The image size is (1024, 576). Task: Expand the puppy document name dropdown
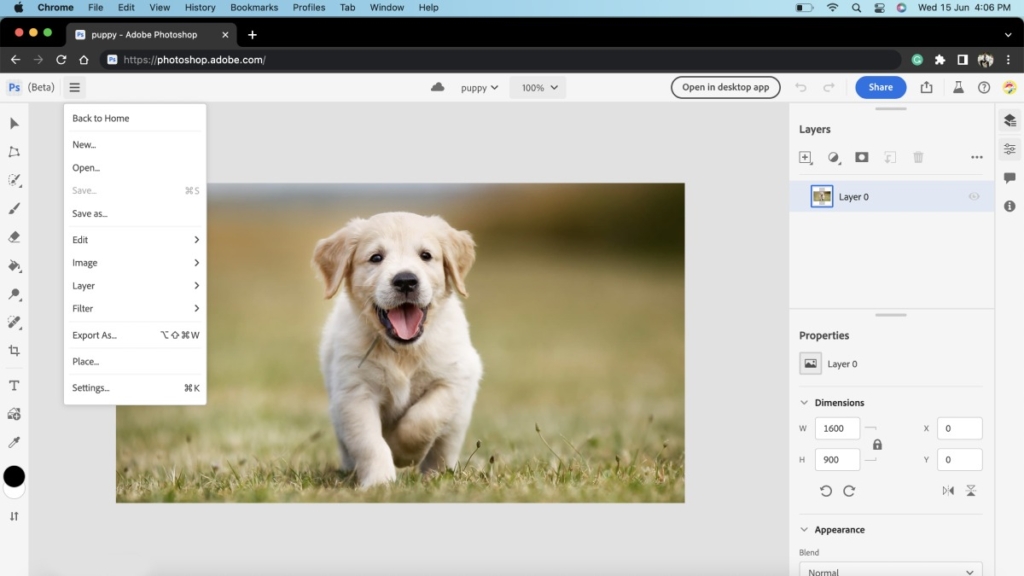479,88
